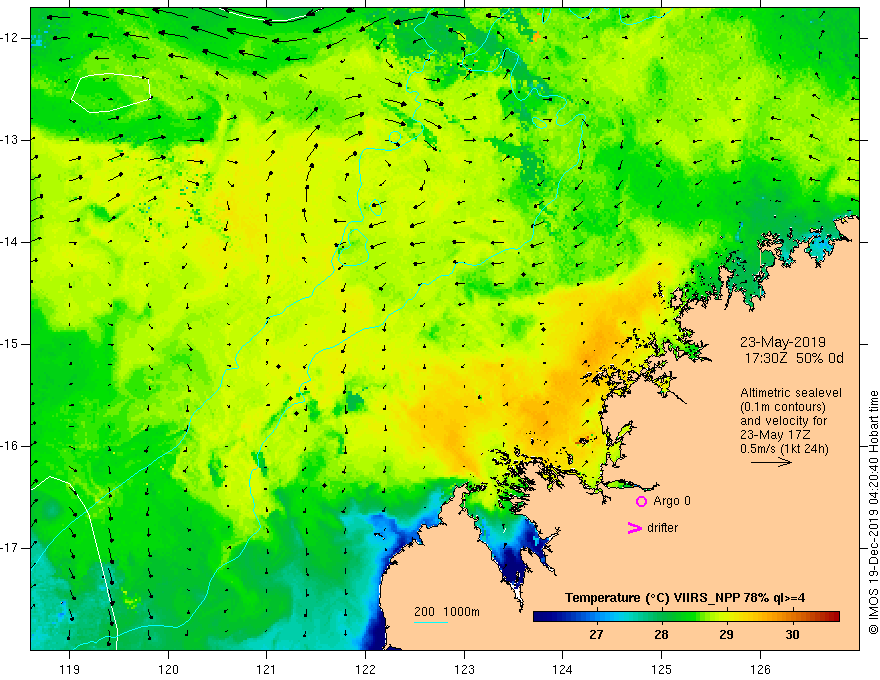Screen dimensions: 880x680
Task: Click the cyan 200/1000m contour legend line
Action: 431,622
